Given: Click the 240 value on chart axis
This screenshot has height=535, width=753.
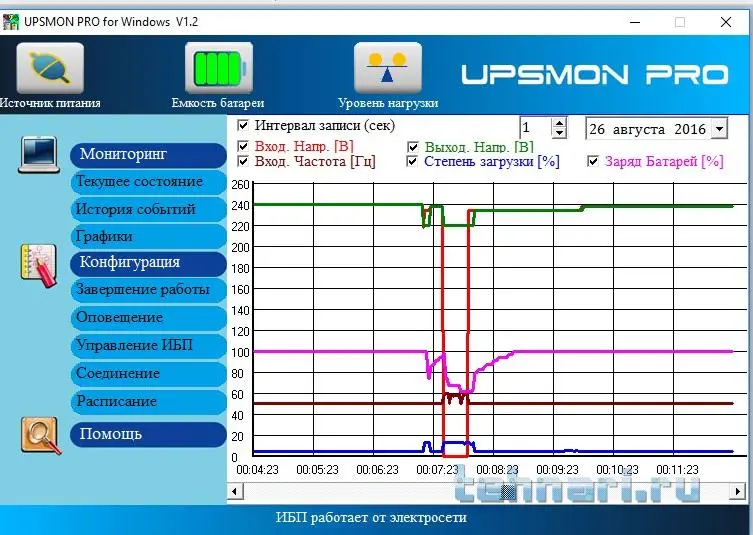Looking at the screenshot, I should point(241,206).
